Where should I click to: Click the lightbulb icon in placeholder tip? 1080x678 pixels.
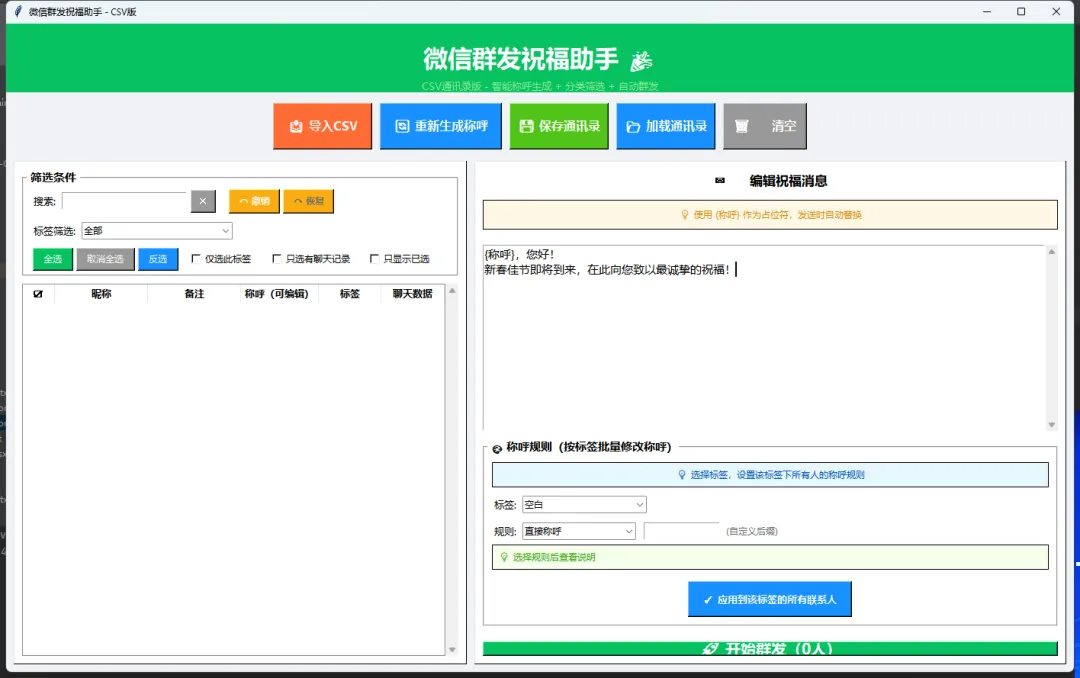pyautogui.click(x=685, y=215)
